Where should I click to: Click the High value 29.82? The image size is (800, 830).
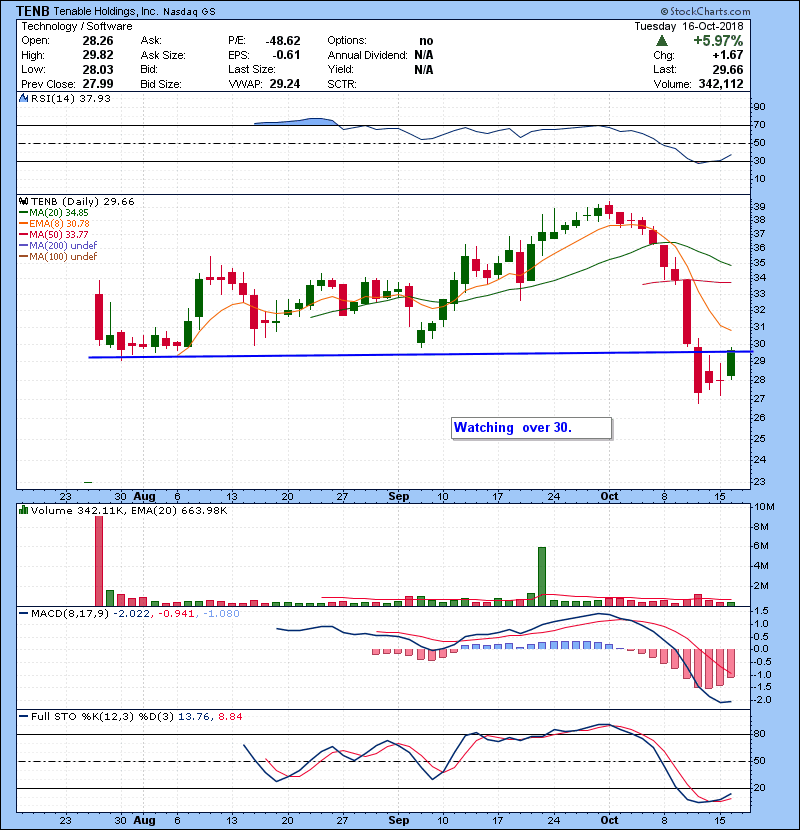point(98,55)
